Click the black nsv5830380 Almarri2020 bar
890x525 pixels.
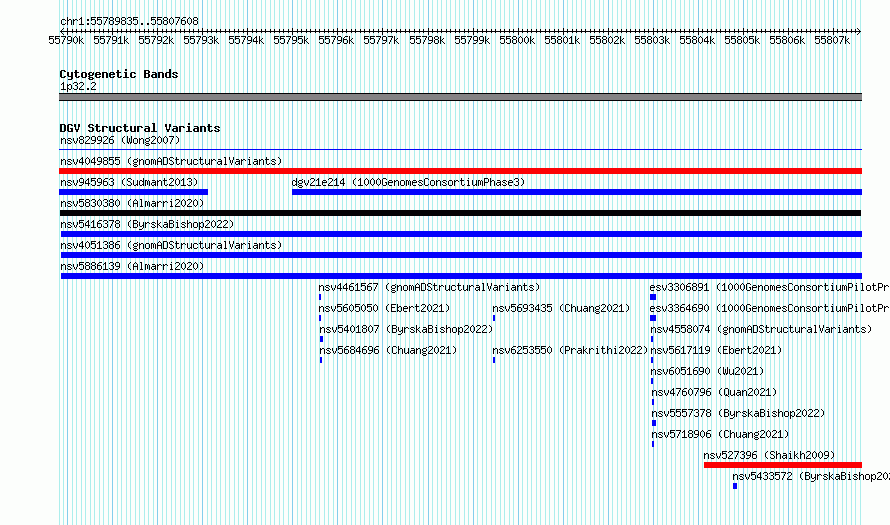coord(460,213)
